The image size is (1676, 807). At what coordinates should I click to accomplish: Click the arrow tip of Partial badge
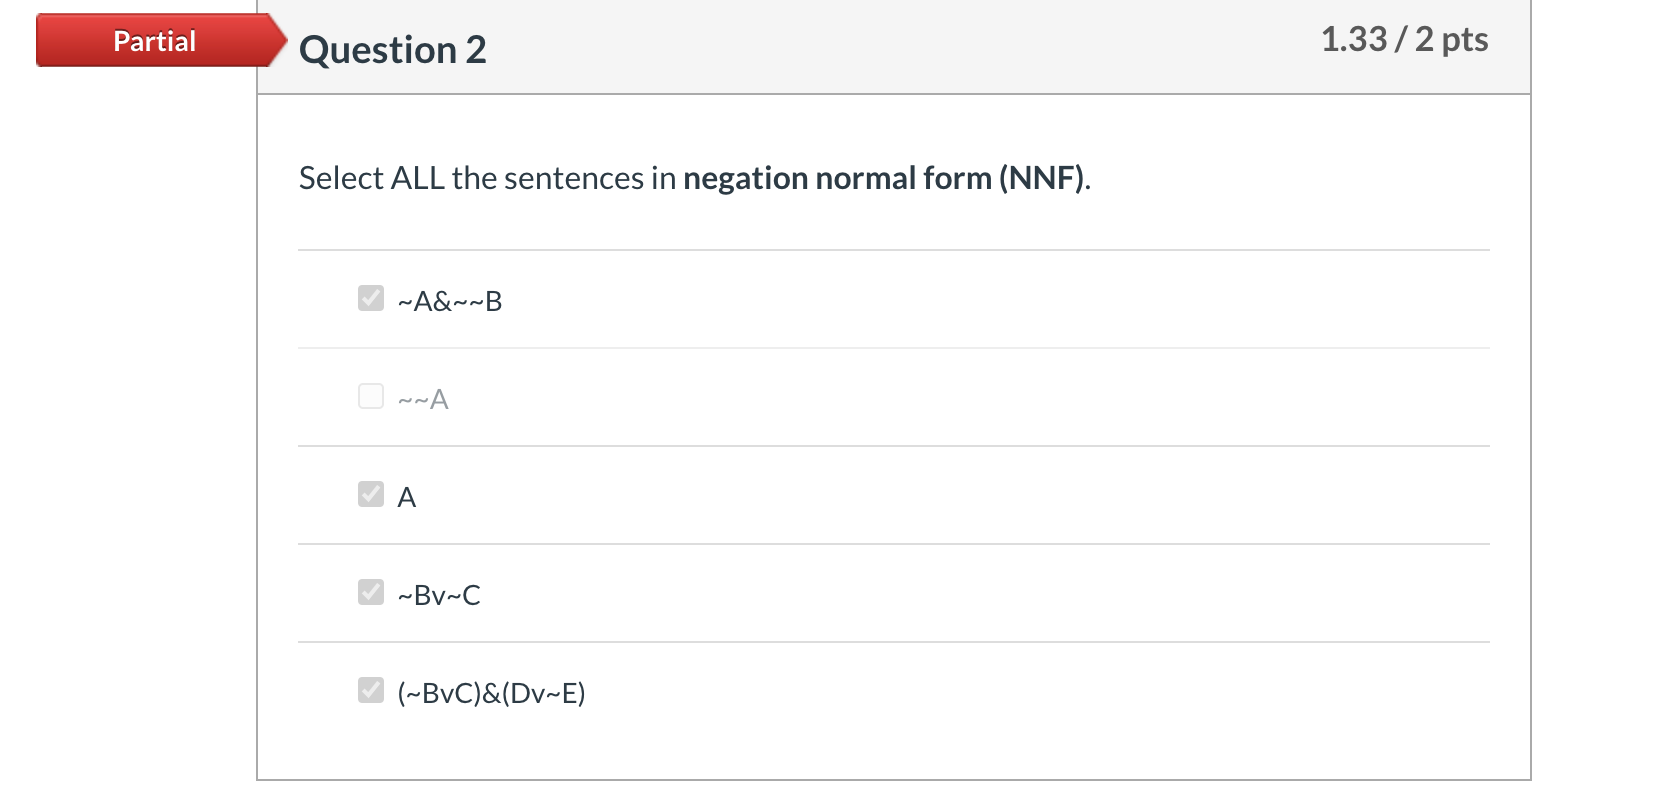[276, 41]
